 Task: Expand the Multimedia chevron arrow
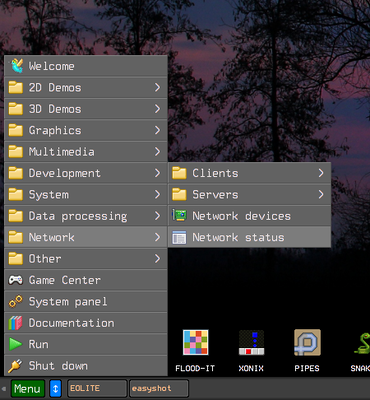pyautogui.click(x=157, y=151)
